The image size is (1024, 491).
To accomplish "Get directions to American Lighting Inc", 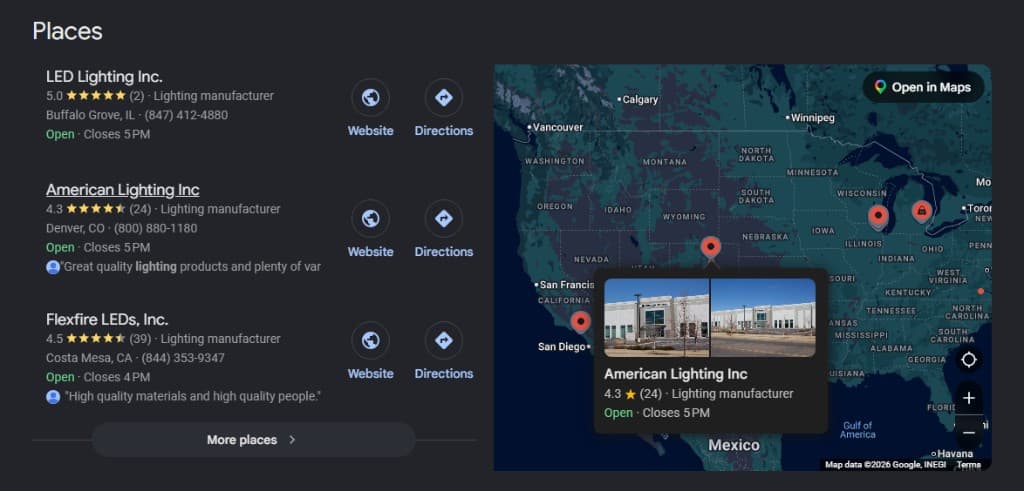I will [x=443, y=219].
